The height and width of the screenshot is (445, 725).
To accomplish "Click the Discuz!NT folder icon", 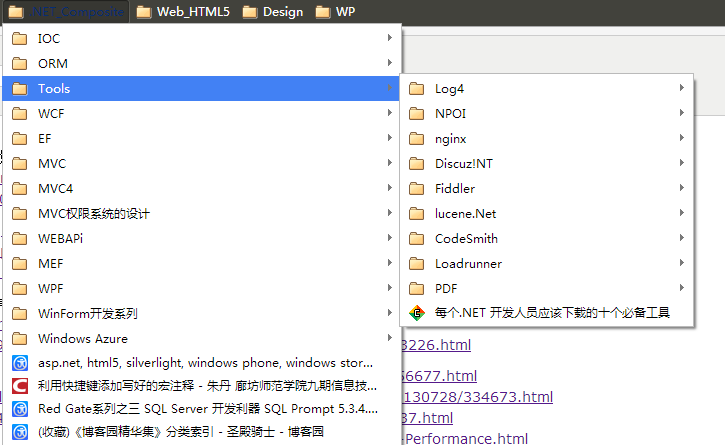I will click(417, 163).
